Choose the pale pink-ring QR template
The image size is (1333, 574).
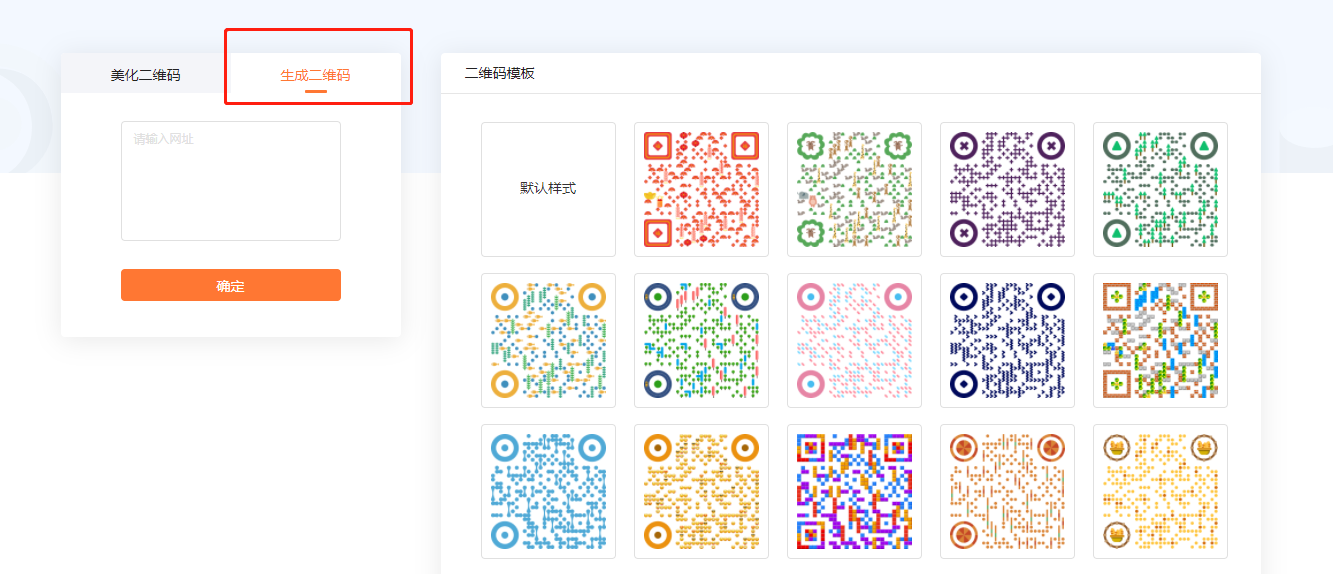click(x=854, y=340)
